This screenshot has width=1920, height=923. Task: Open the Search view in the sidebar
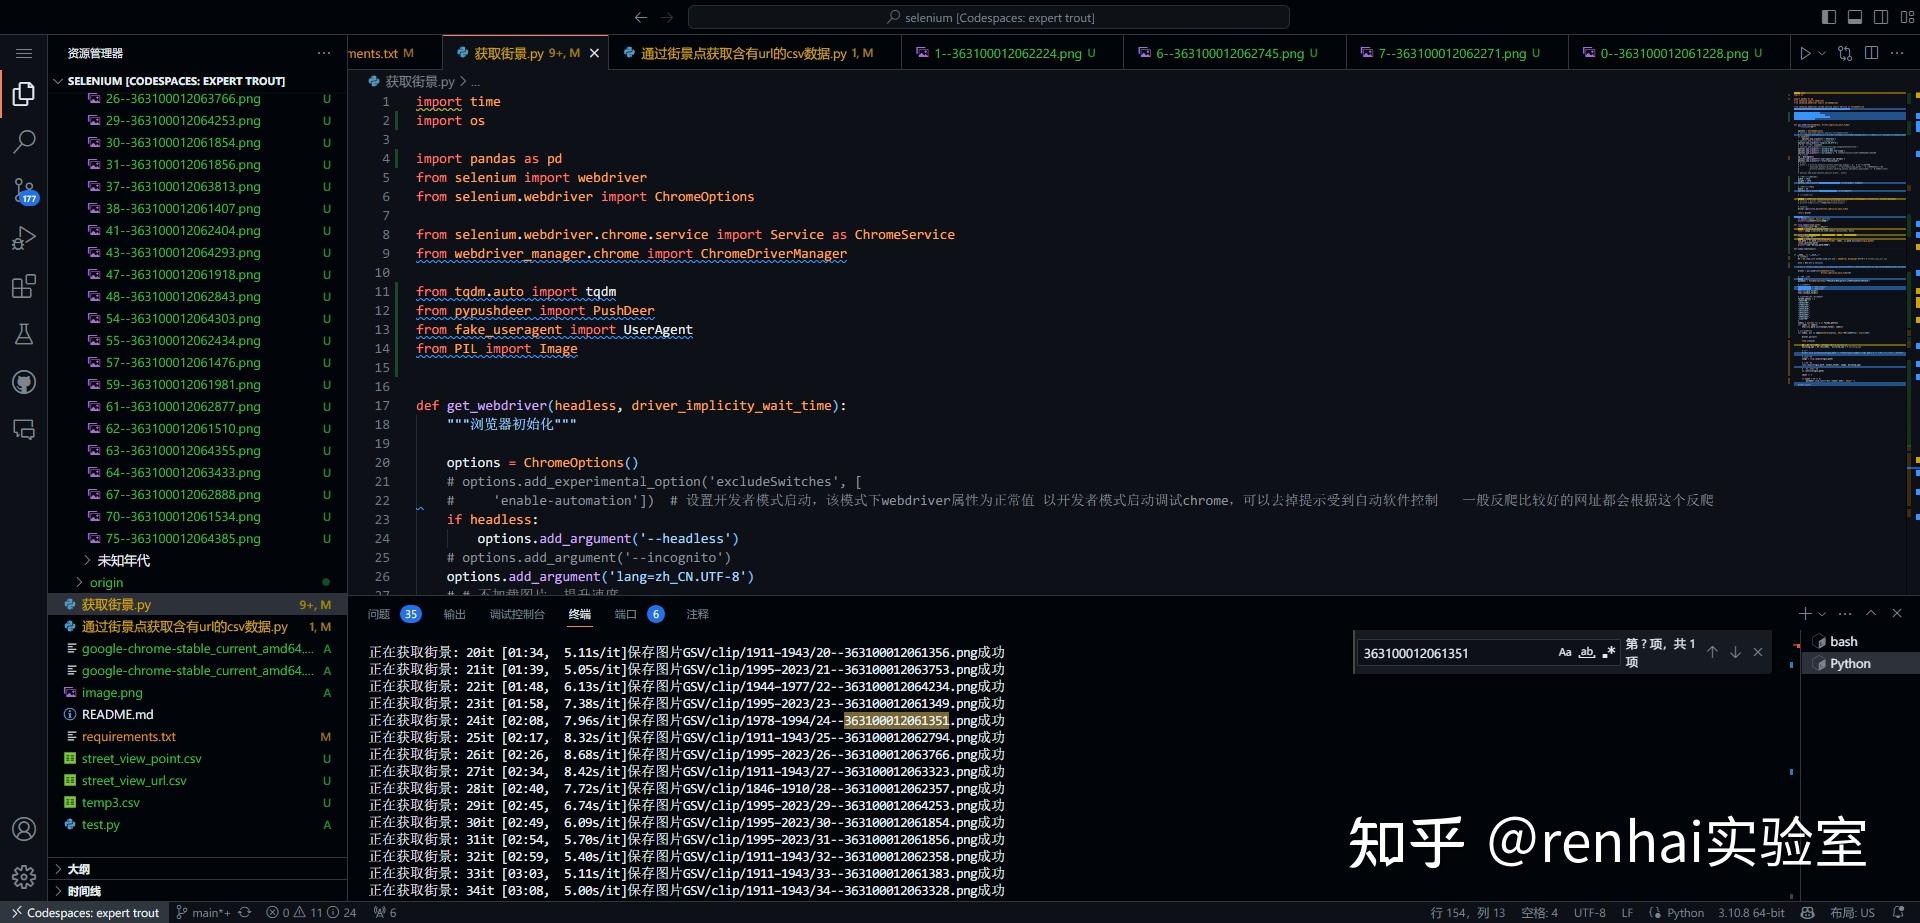[x=24, y=142]
